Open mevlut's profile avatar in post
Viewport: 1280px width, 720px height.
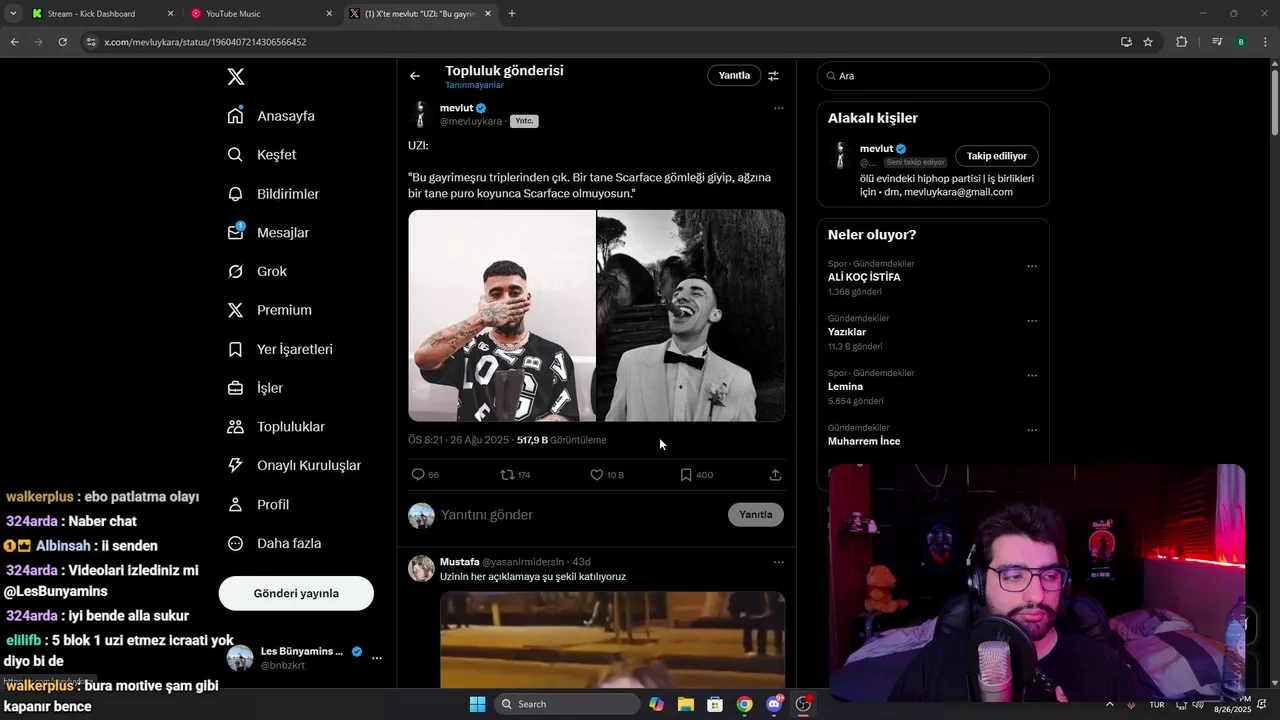click(x=420, y=114)
